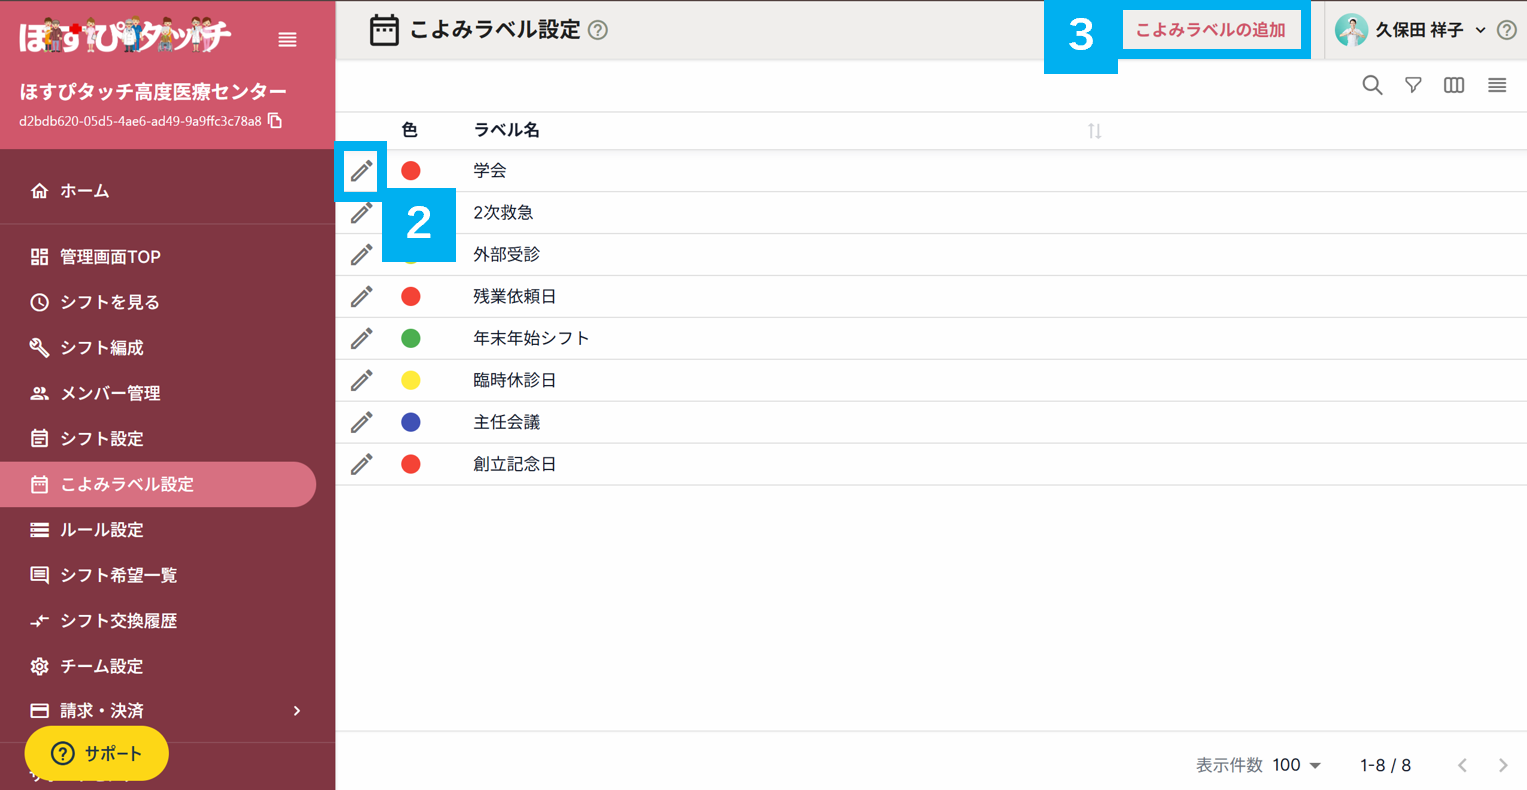Open the 表示件数 100 rows dropdown
This screenshot has width=1527, height=790.
tap(1297, 765)
